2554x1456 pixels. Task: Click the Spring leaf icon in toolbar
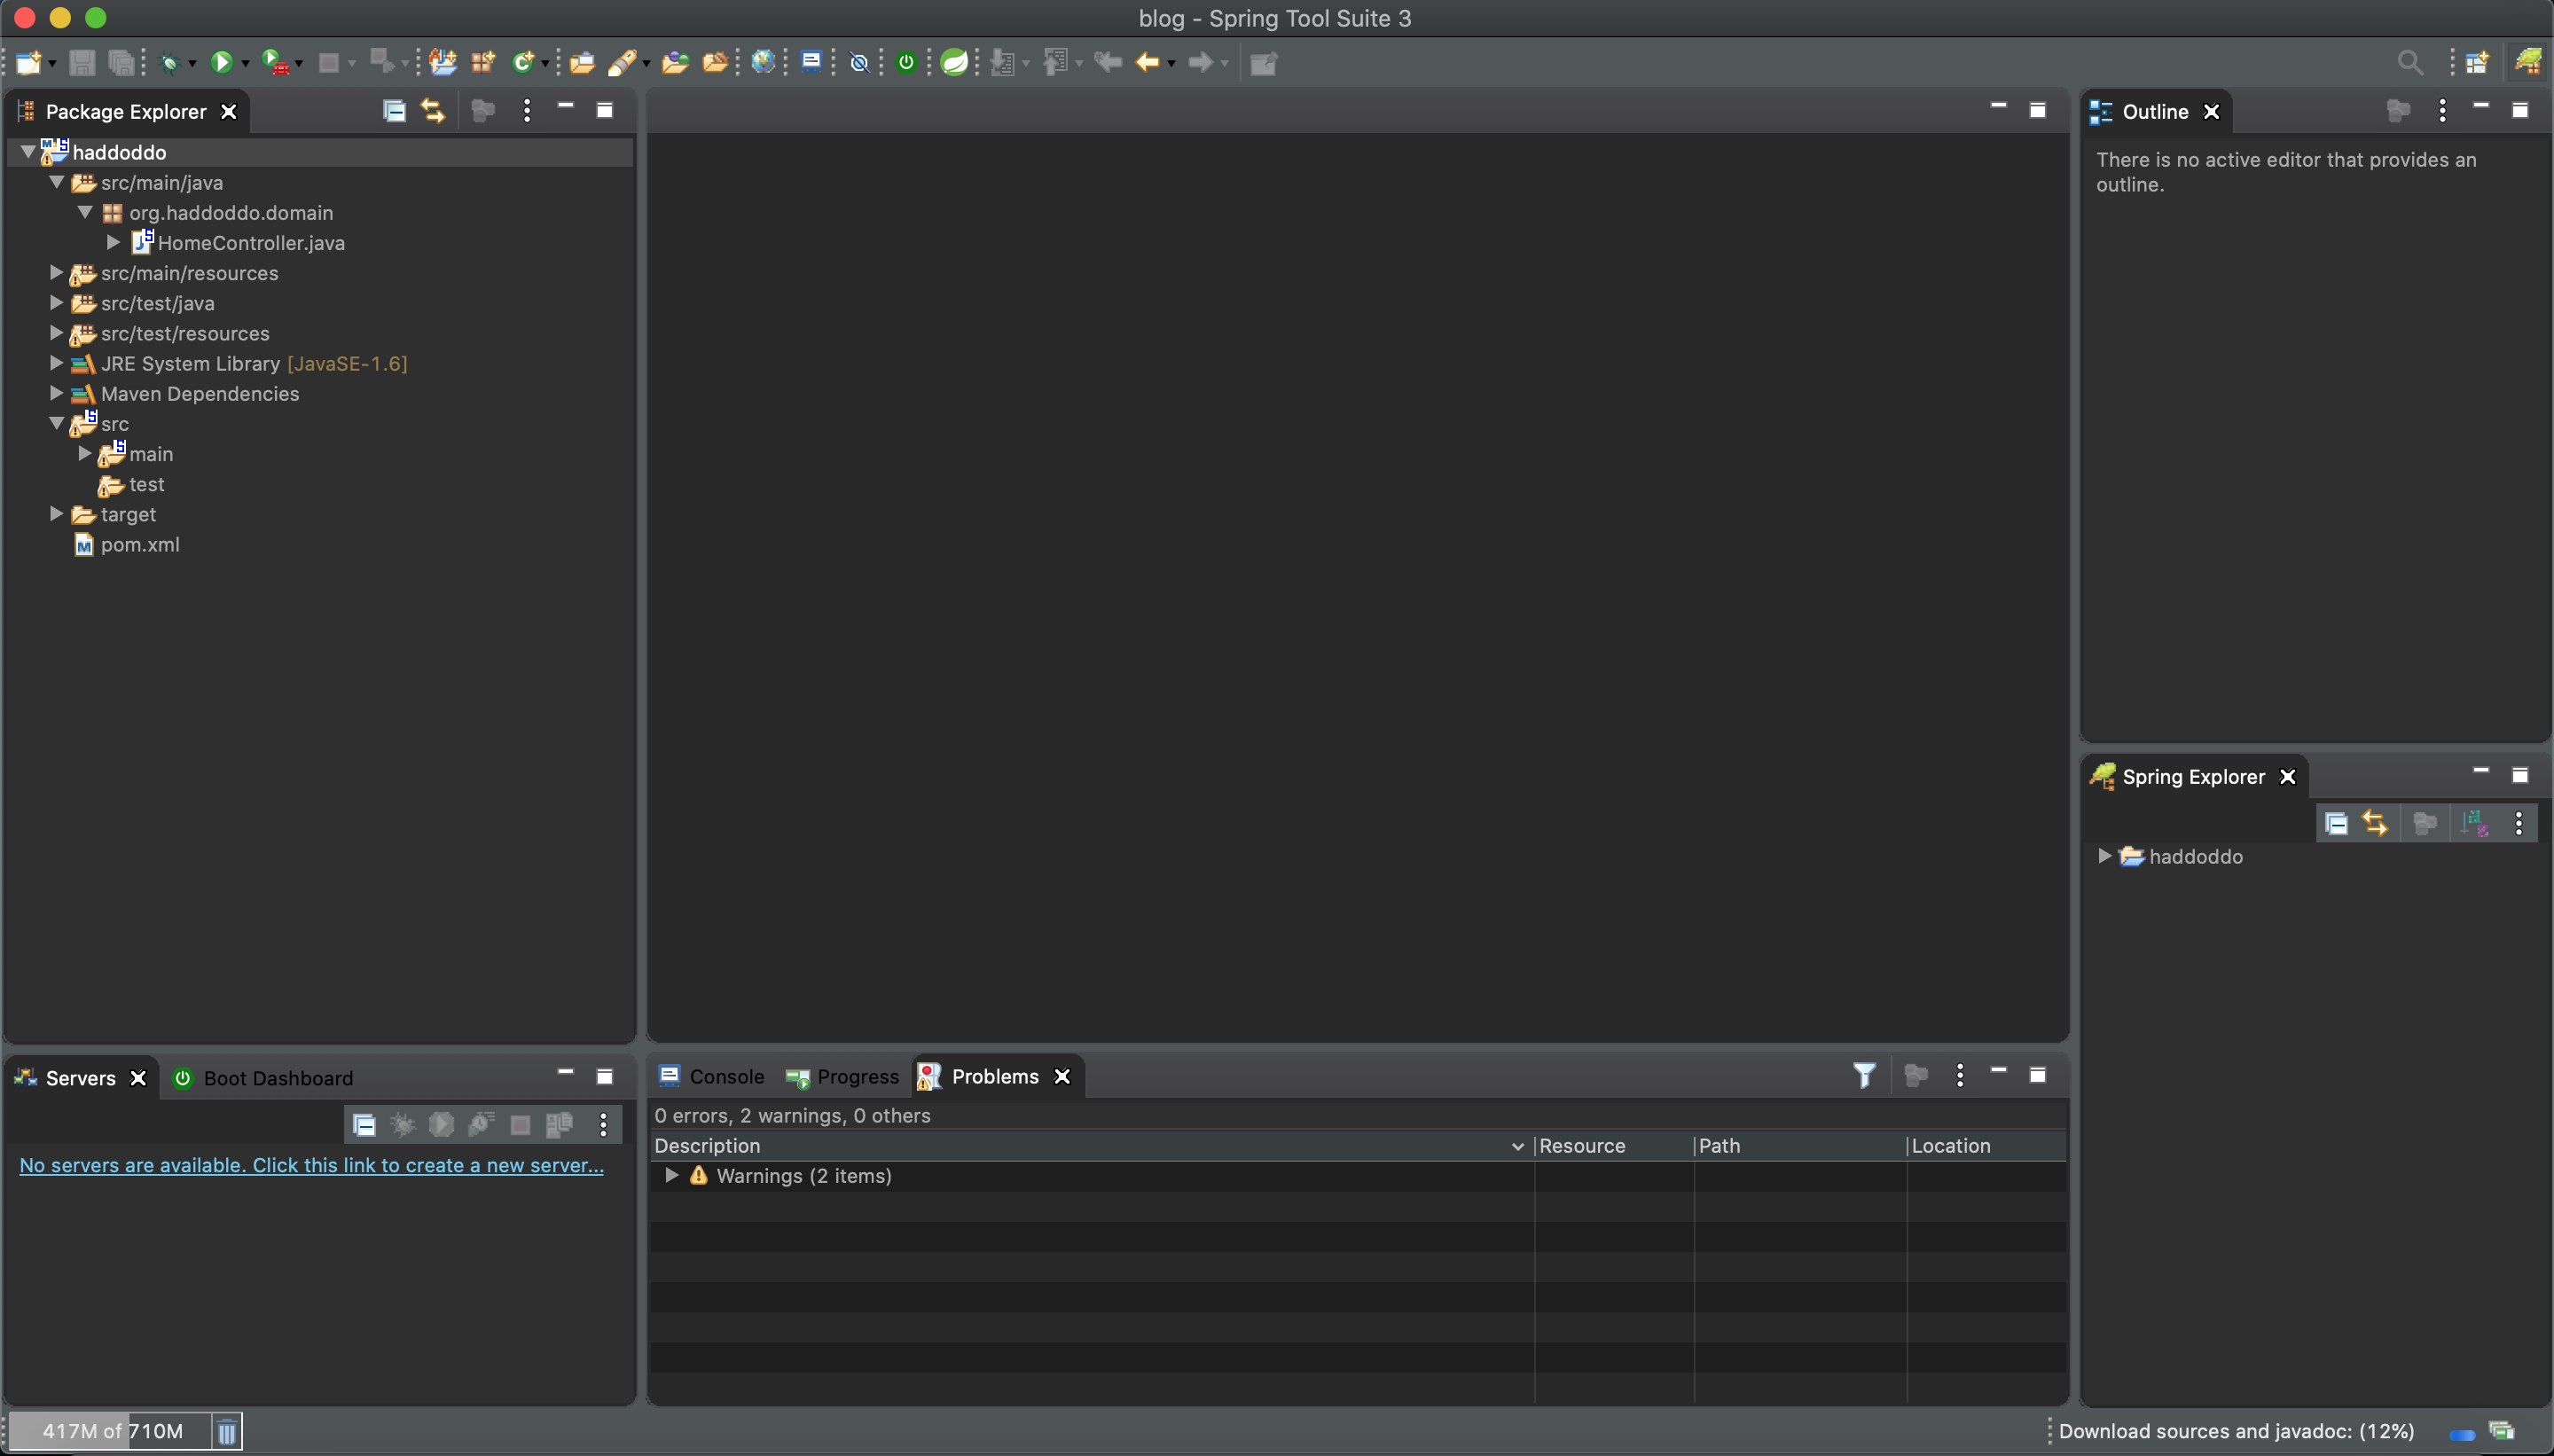point(955,62)
